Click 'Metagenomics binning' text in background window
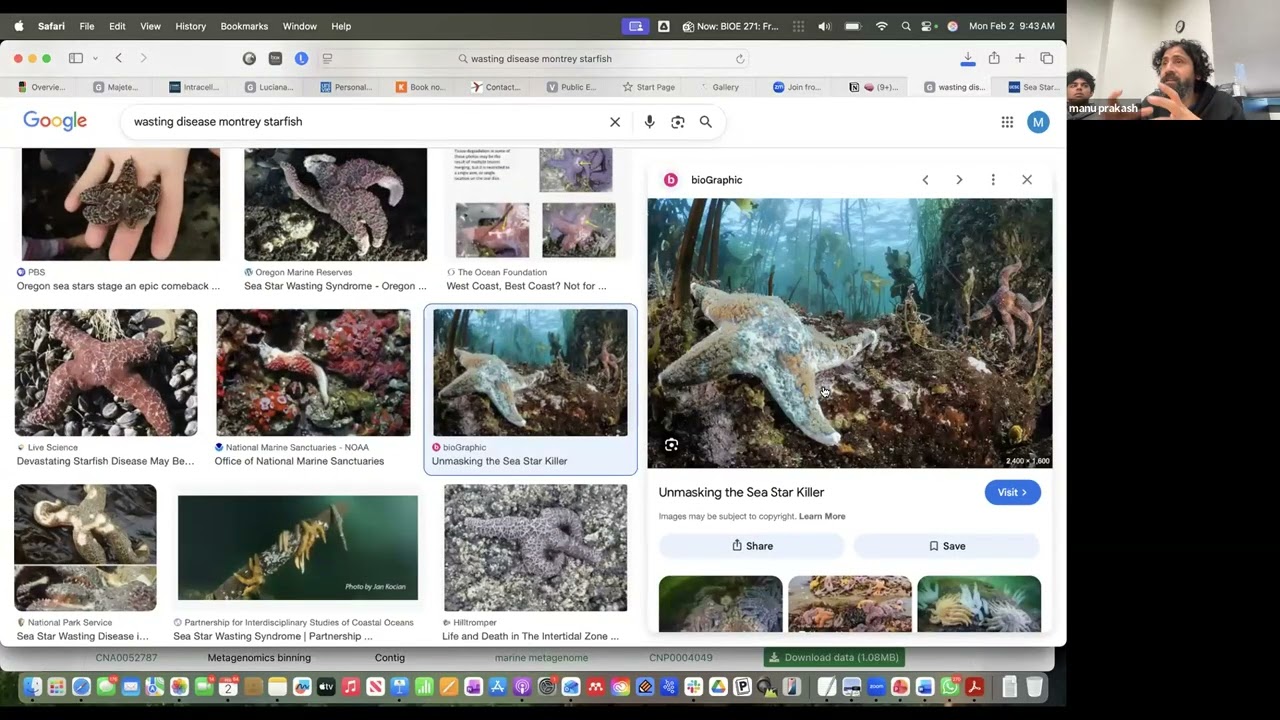This screenshot has height=720, width=1280. (259, 657)
